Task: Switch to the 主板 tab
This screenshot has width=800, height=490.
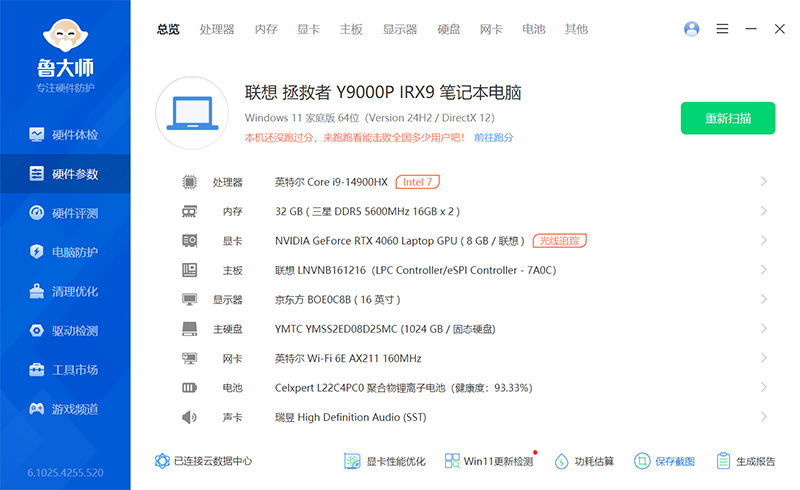Action: tap(351, 29)
